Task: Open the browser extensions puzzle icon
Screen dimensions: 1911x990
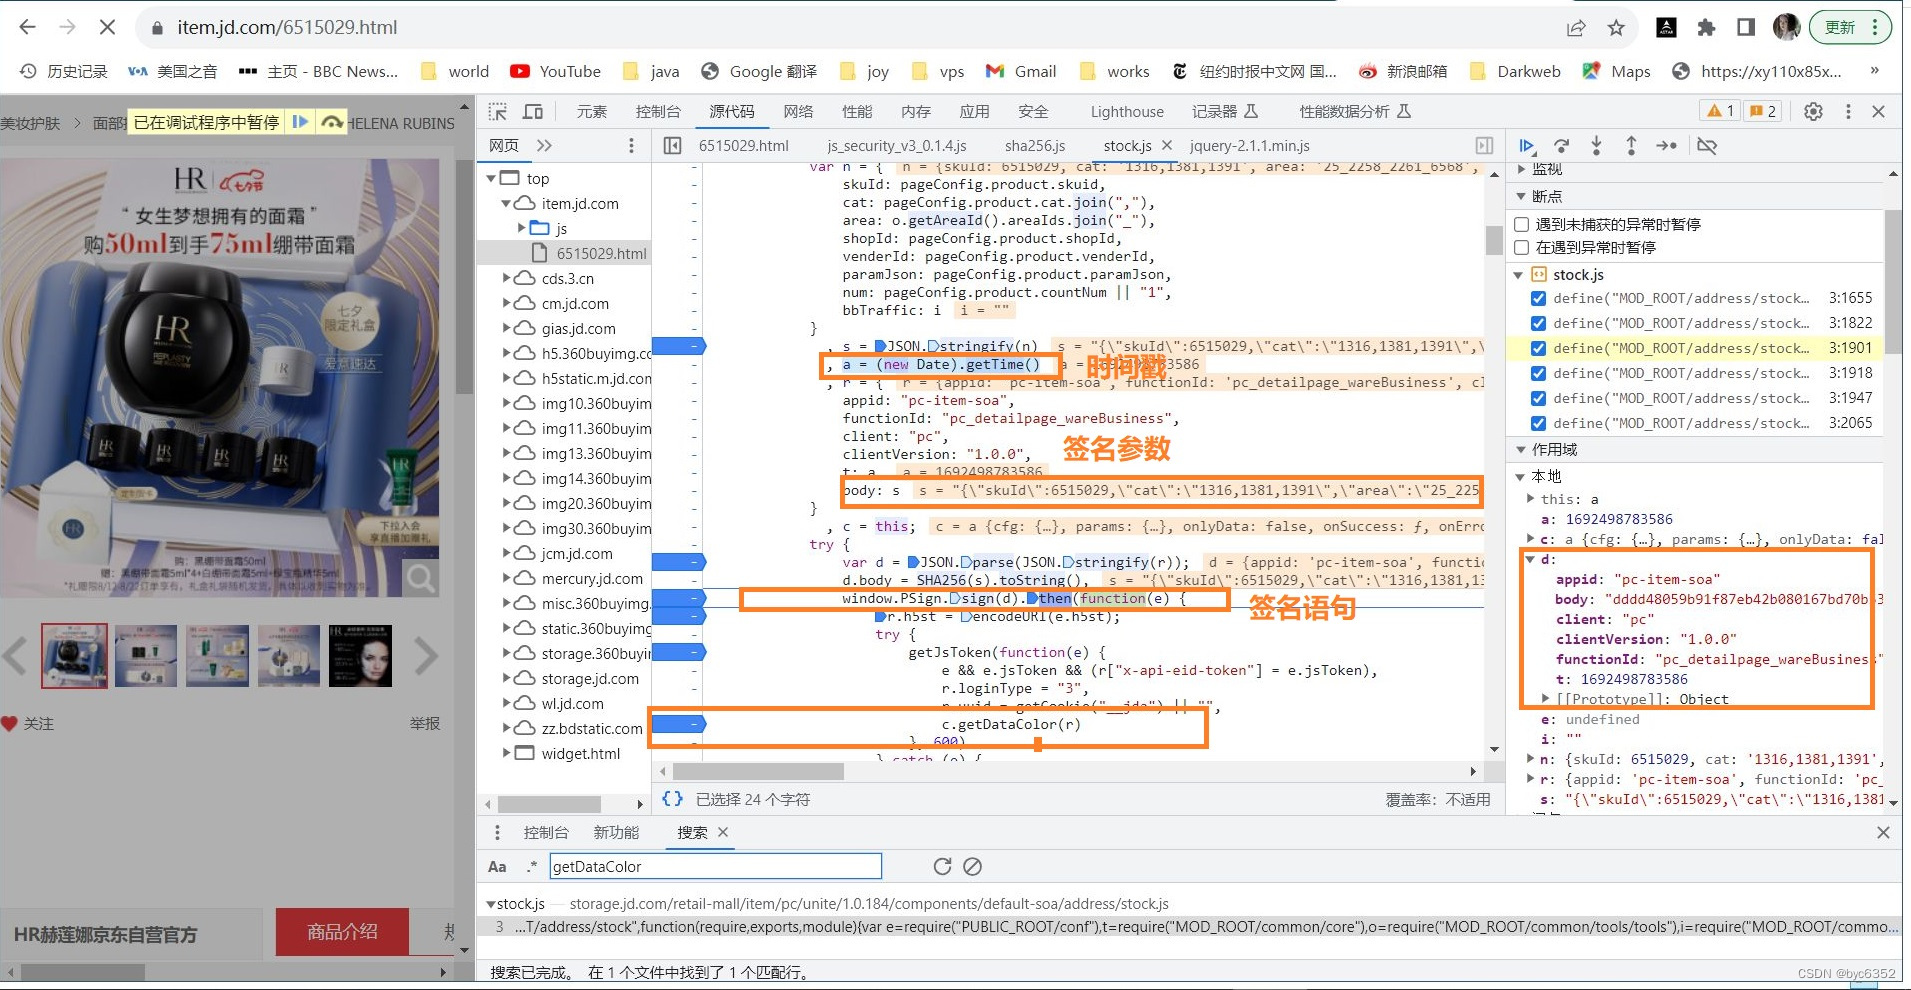Action: tap(1706, 28)
